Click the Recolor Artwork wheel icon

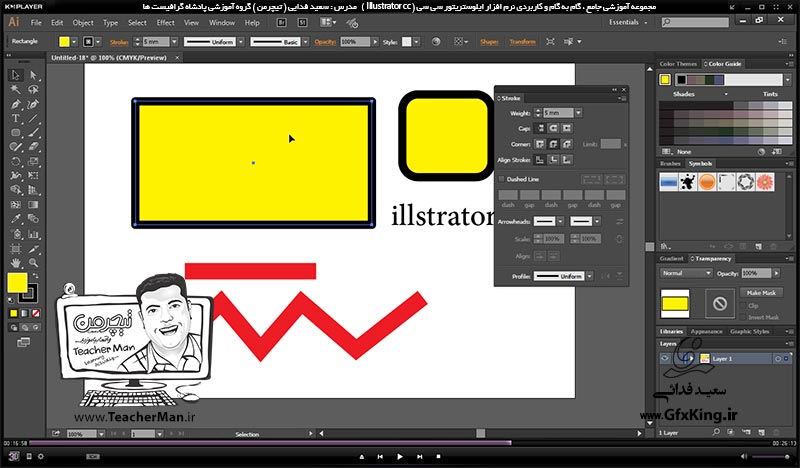pos(436,42)
